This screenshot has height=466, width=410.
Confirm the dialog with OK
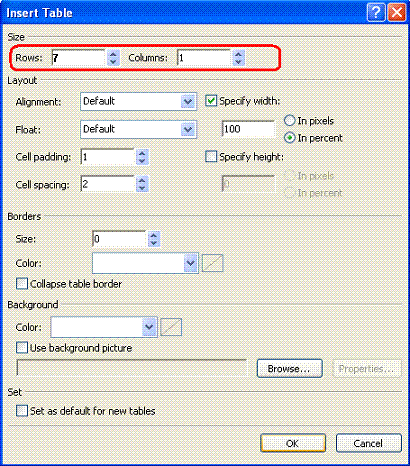(x=293, y=443)
